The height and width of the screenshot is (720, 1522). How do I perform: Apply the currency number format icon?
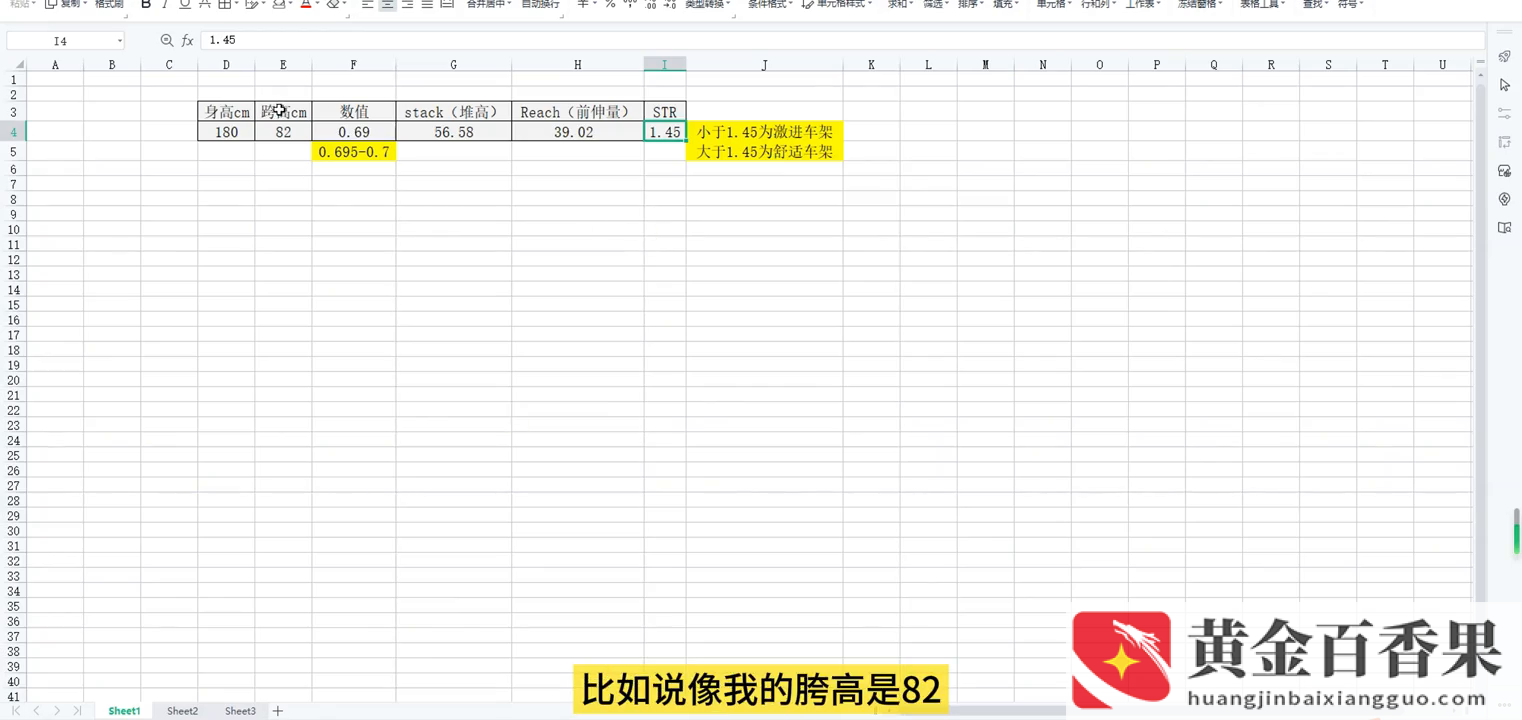click(x=583, y=4)
